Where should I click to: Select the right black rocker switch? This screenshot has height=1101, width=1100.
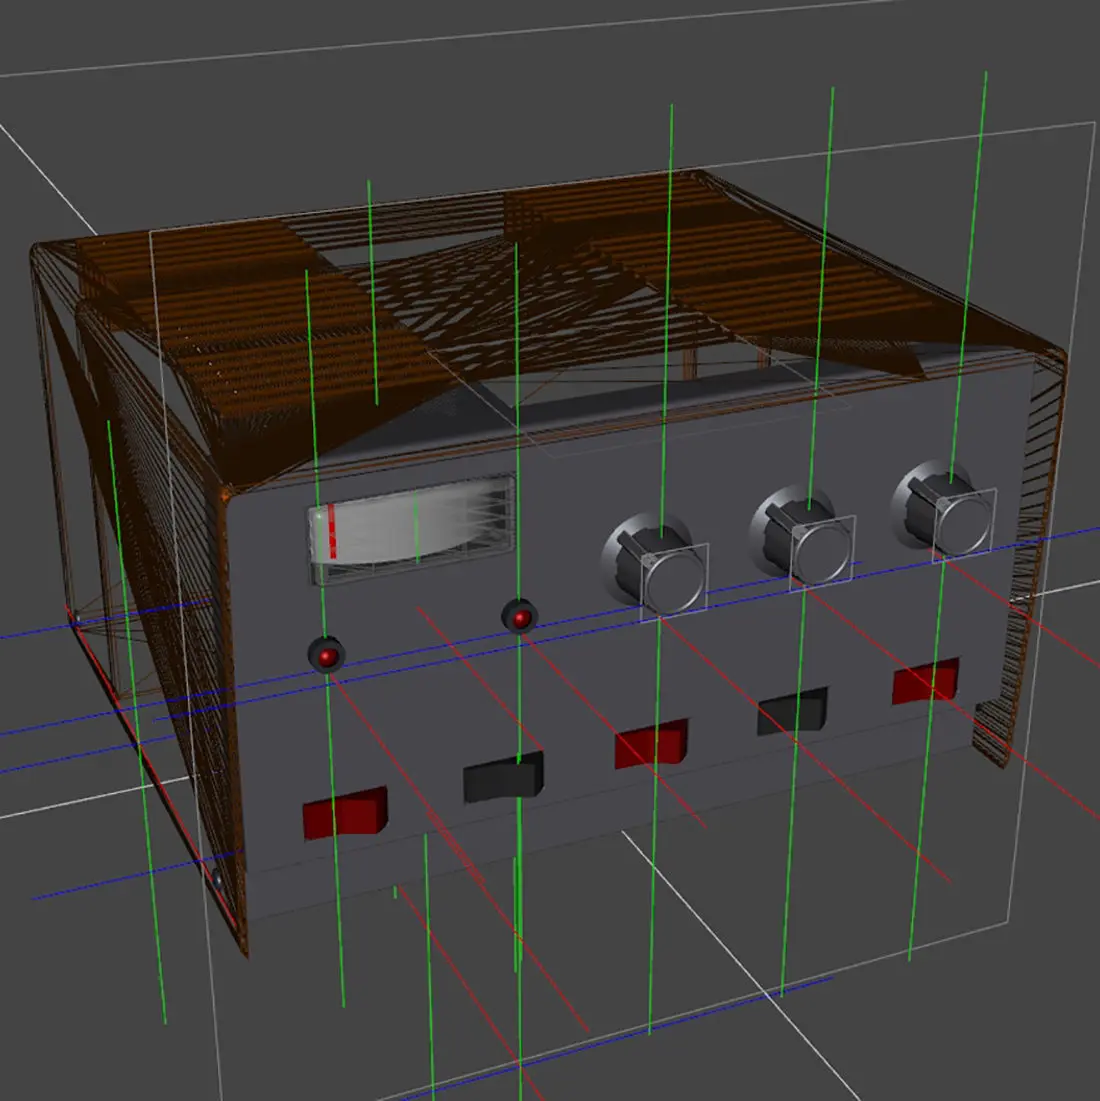pos(792,711)
